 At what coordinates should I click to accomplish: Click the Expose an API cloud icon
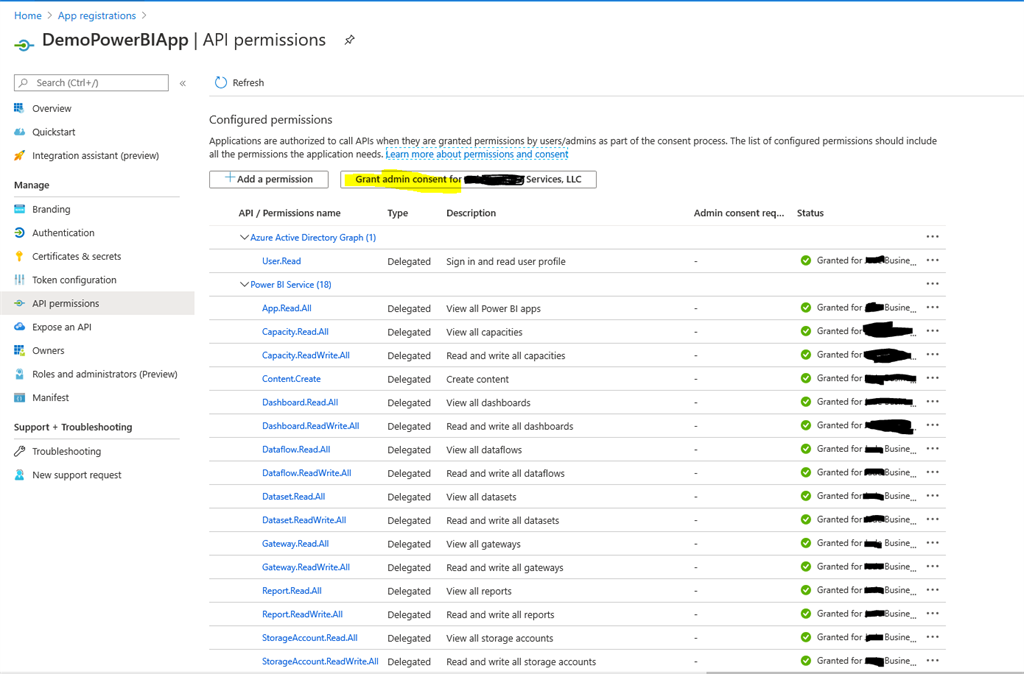(x=20, y=327)
